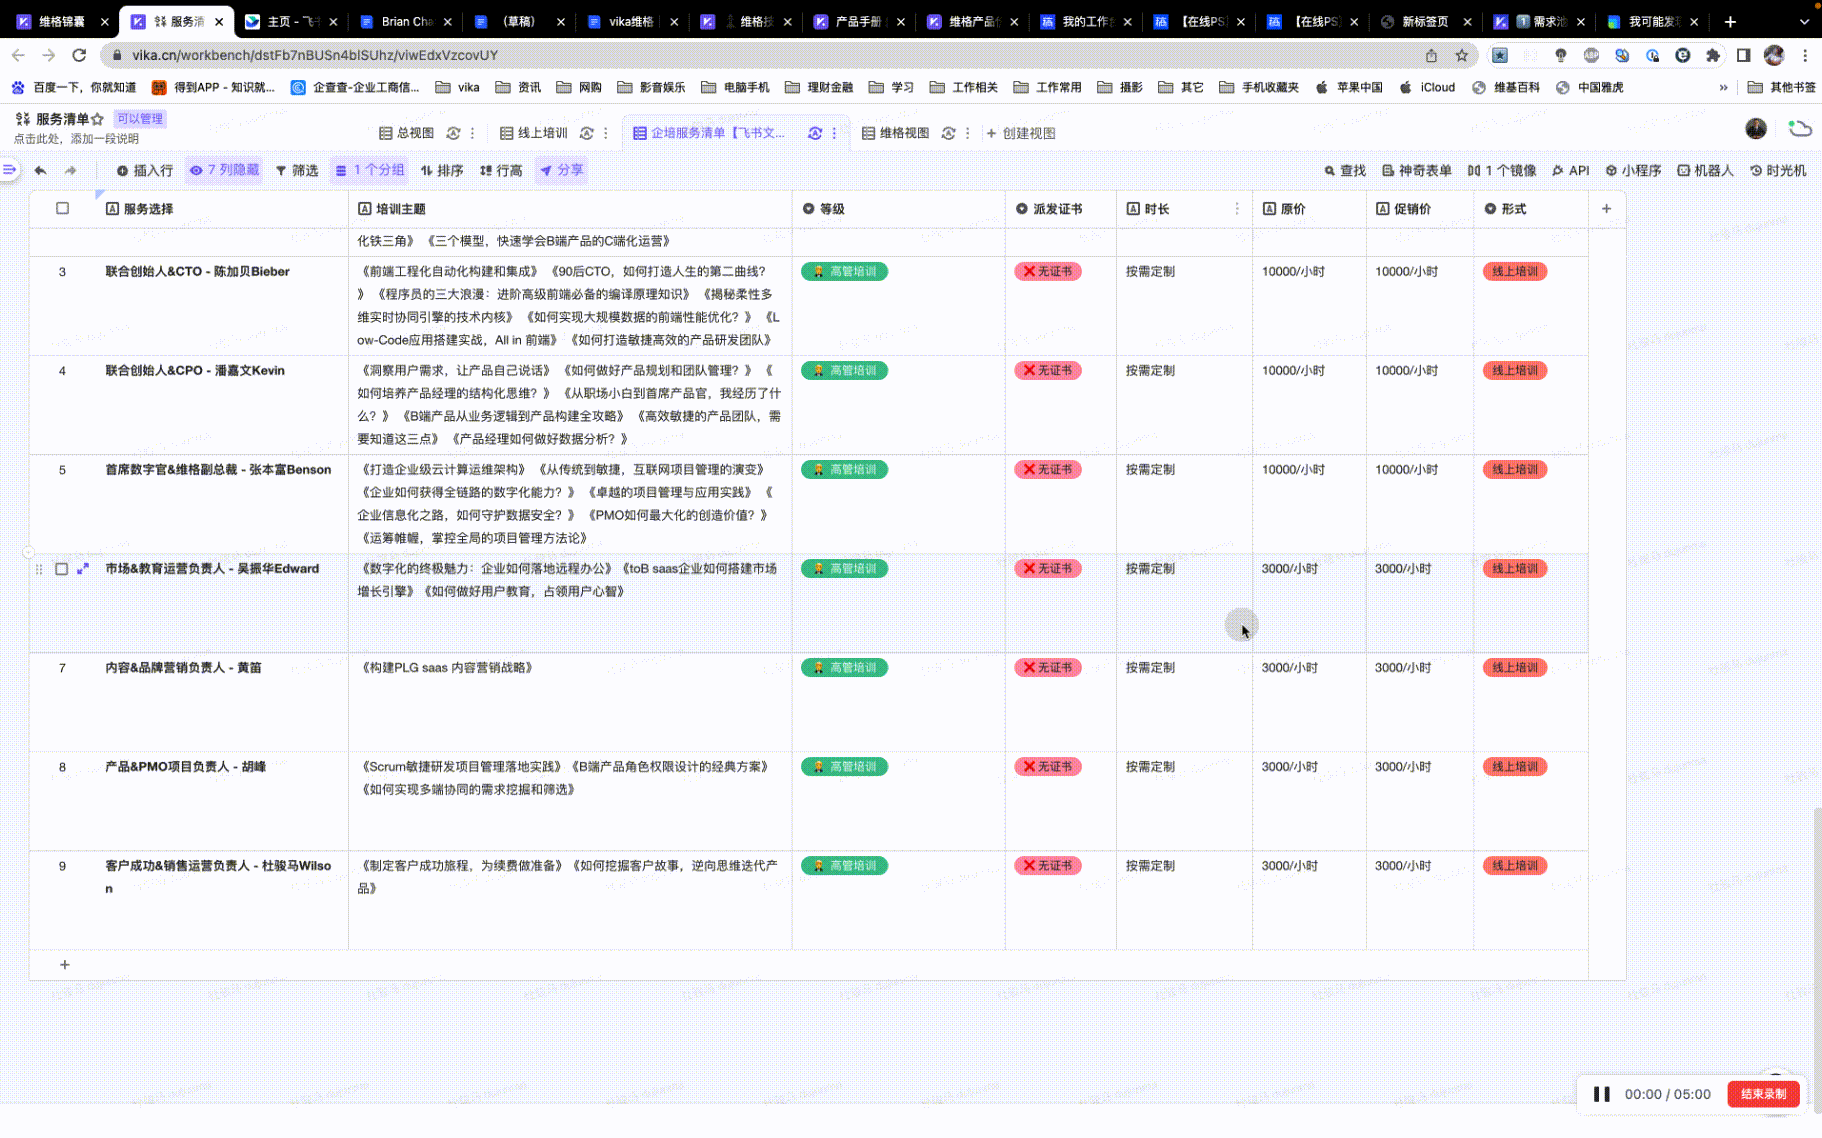1822x1138 pixels.
Task: Open 时光机 time machine history
Action: click(x=1778, y=171)
